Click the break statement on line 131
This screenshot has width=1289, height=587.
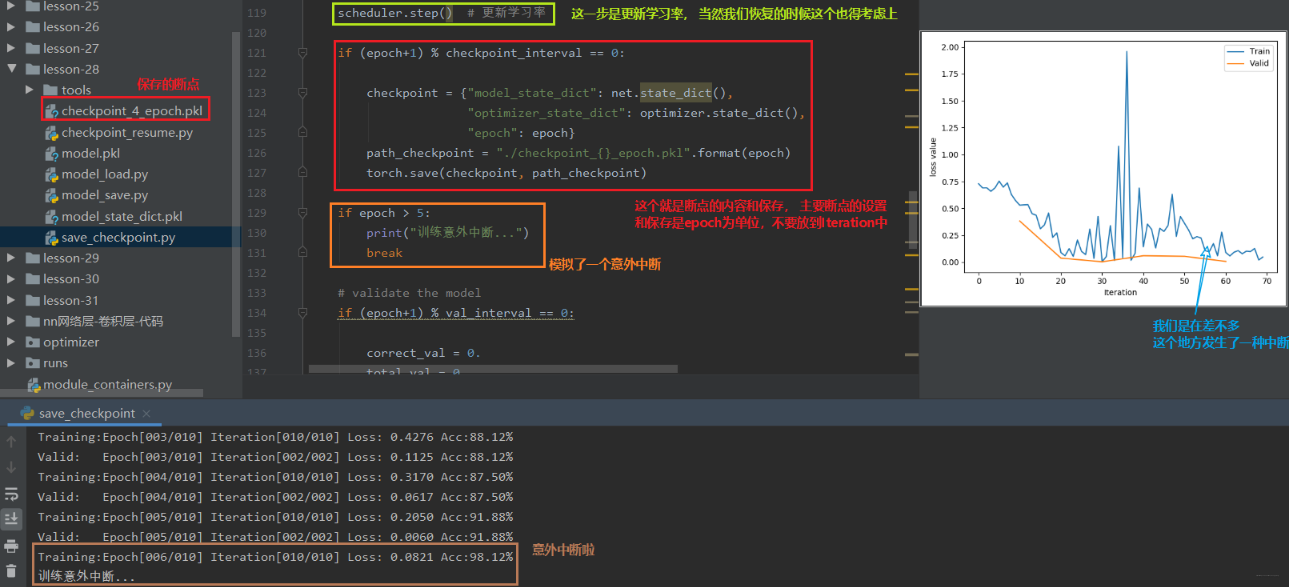384,253
